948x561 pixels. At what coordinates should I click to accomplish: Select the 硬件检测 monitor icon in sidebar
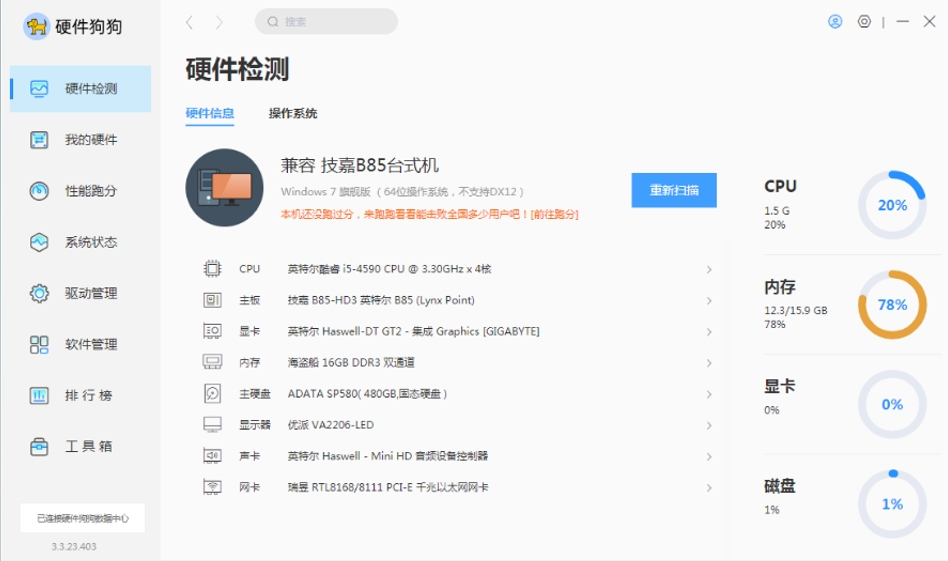[39, 89]
